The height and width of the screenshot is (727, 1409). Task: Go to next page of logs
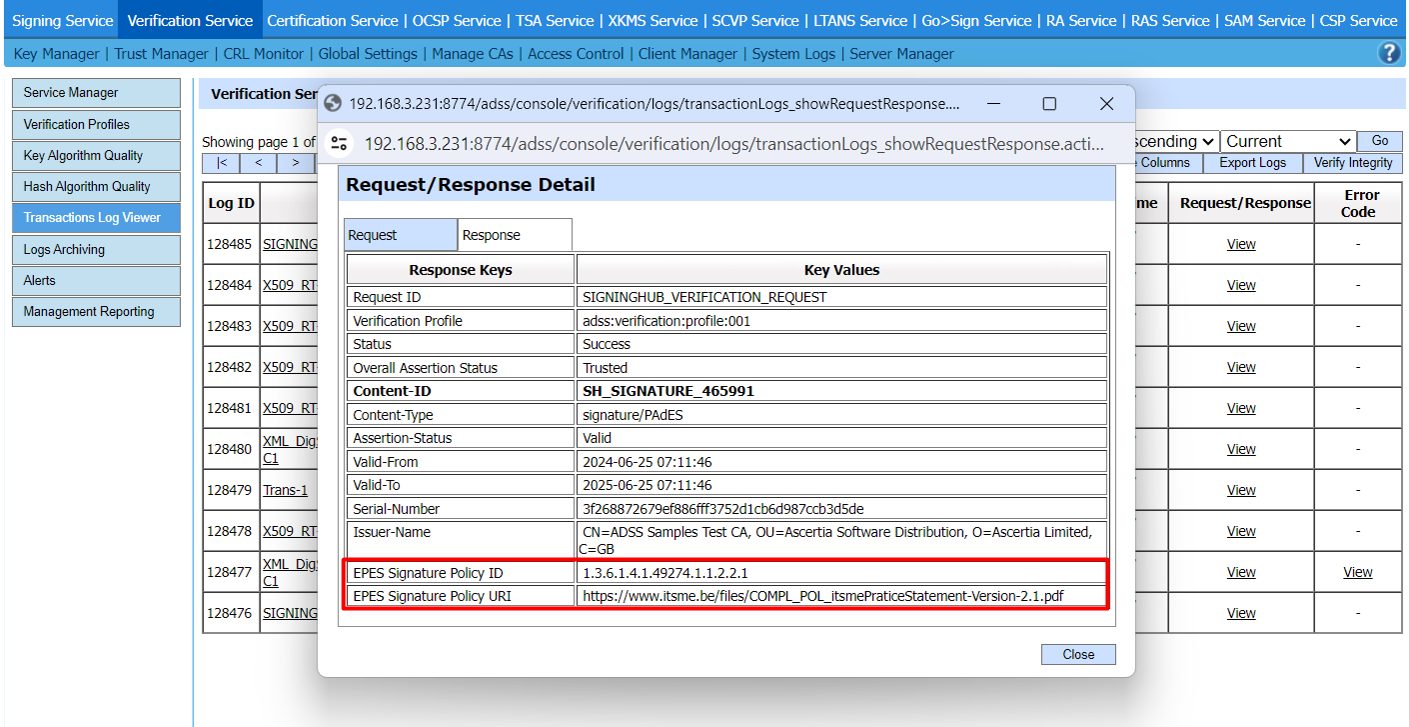pos(295,163)
